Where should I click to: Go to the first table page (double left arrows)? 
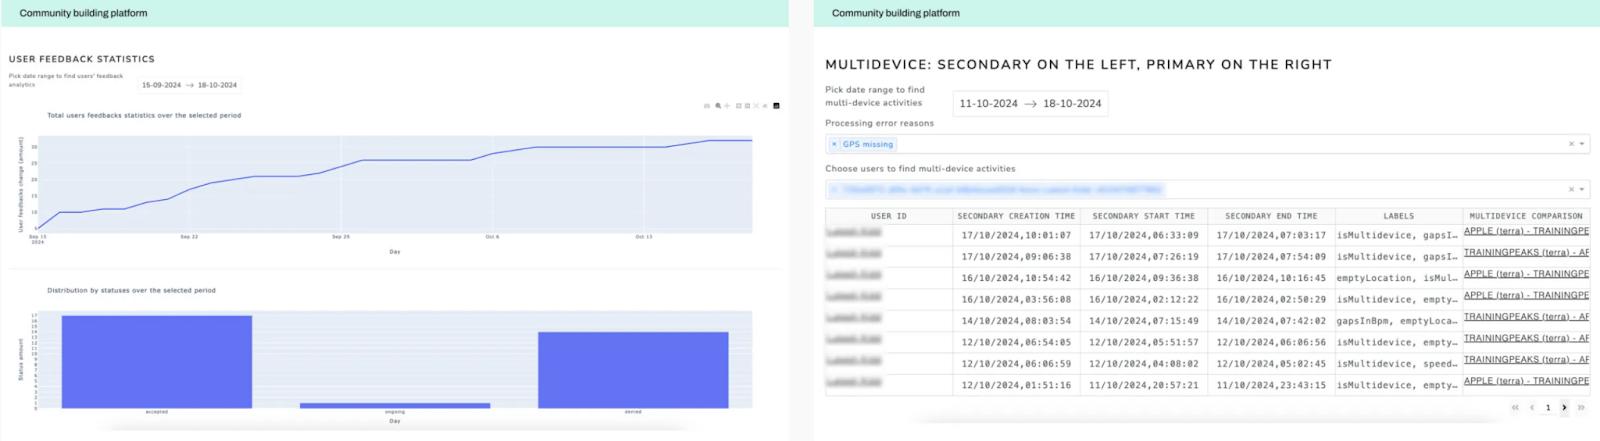pos(1515,407)
